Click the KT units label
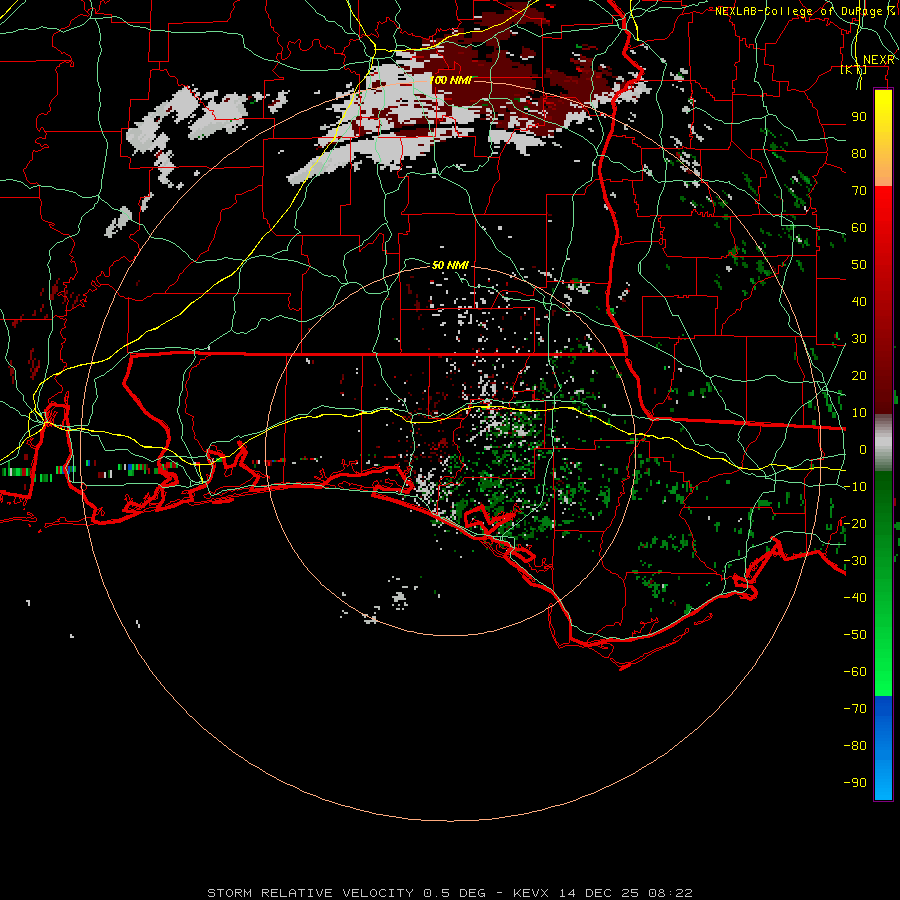 854,70
